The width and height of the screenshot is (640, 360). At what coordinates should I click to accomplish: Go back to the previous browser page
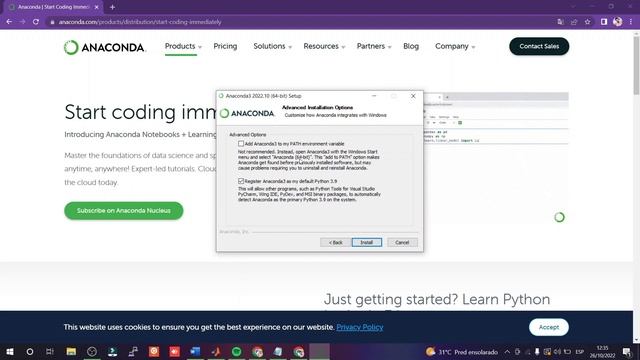point(9,22)
